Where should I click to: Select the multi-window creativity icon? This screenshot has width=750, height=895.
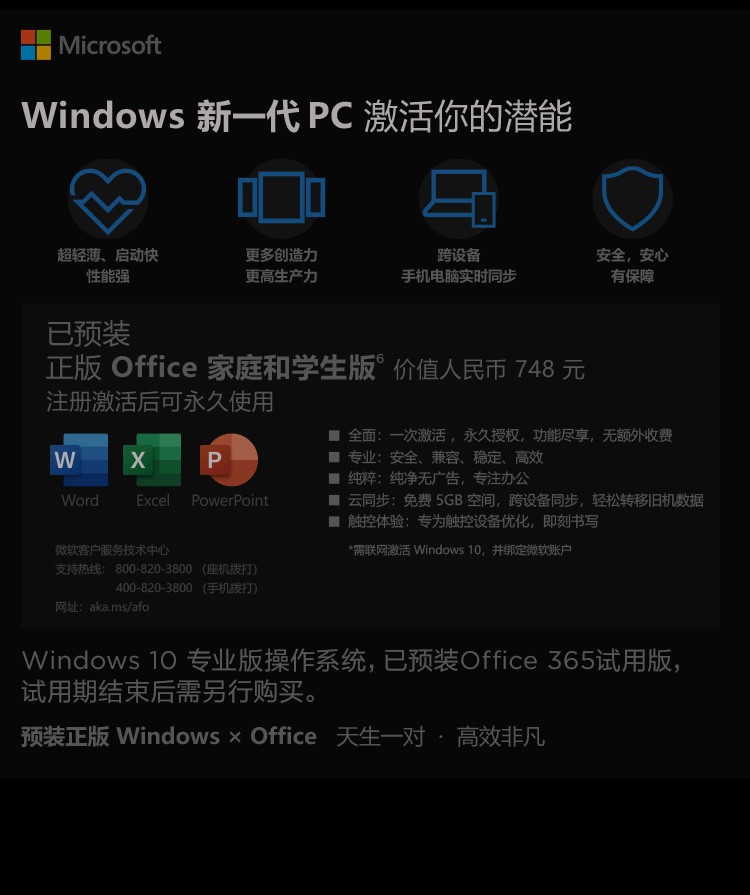click(x=281, y=197)
